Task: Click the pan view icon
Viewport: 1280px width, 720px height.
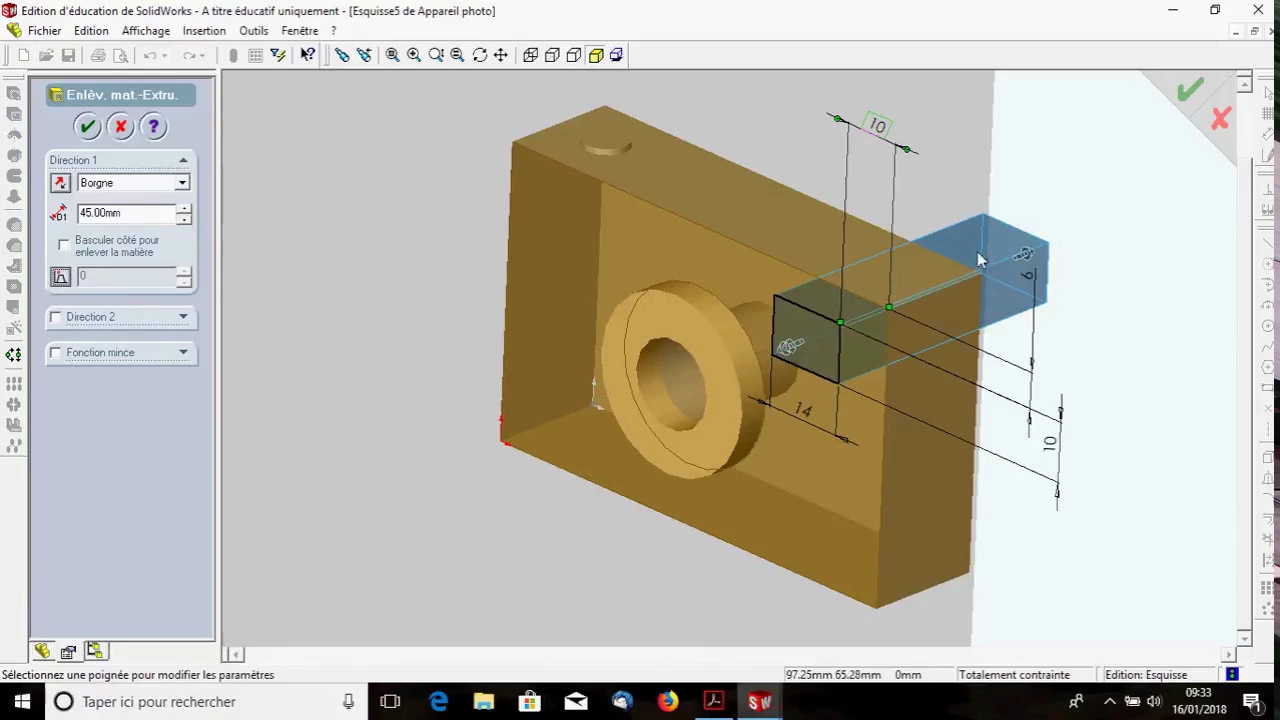Action: point(501,55)
